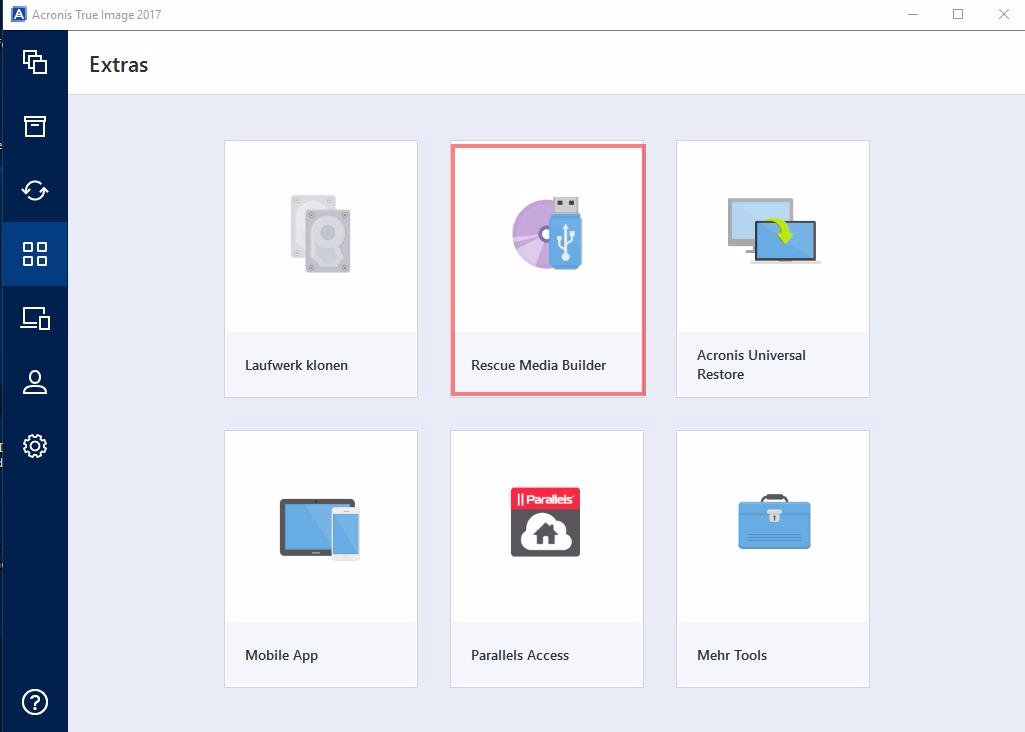Click the tablet and phone icon
The image size is (1025, 732).
point(320,529)
